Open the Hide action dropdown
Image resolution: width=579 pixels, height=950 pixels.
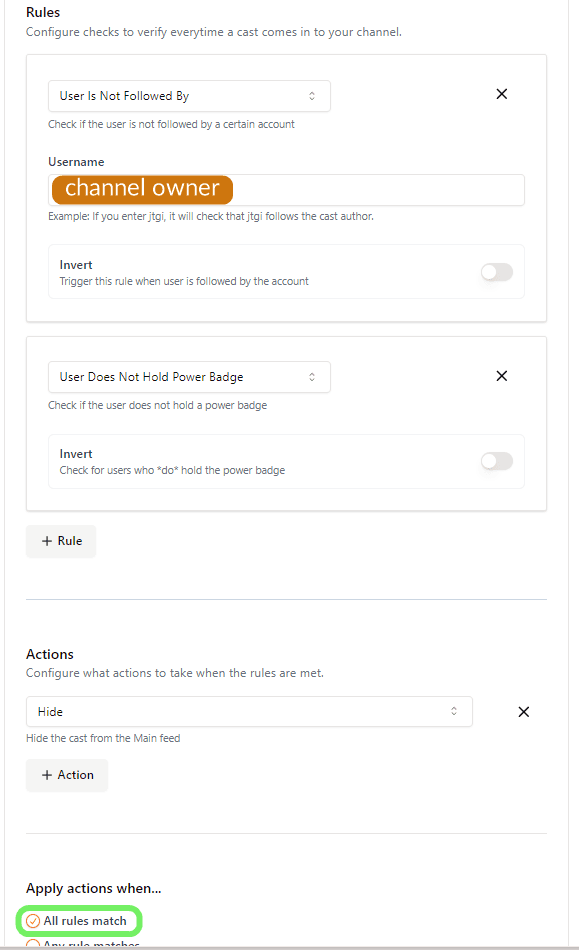249,711
